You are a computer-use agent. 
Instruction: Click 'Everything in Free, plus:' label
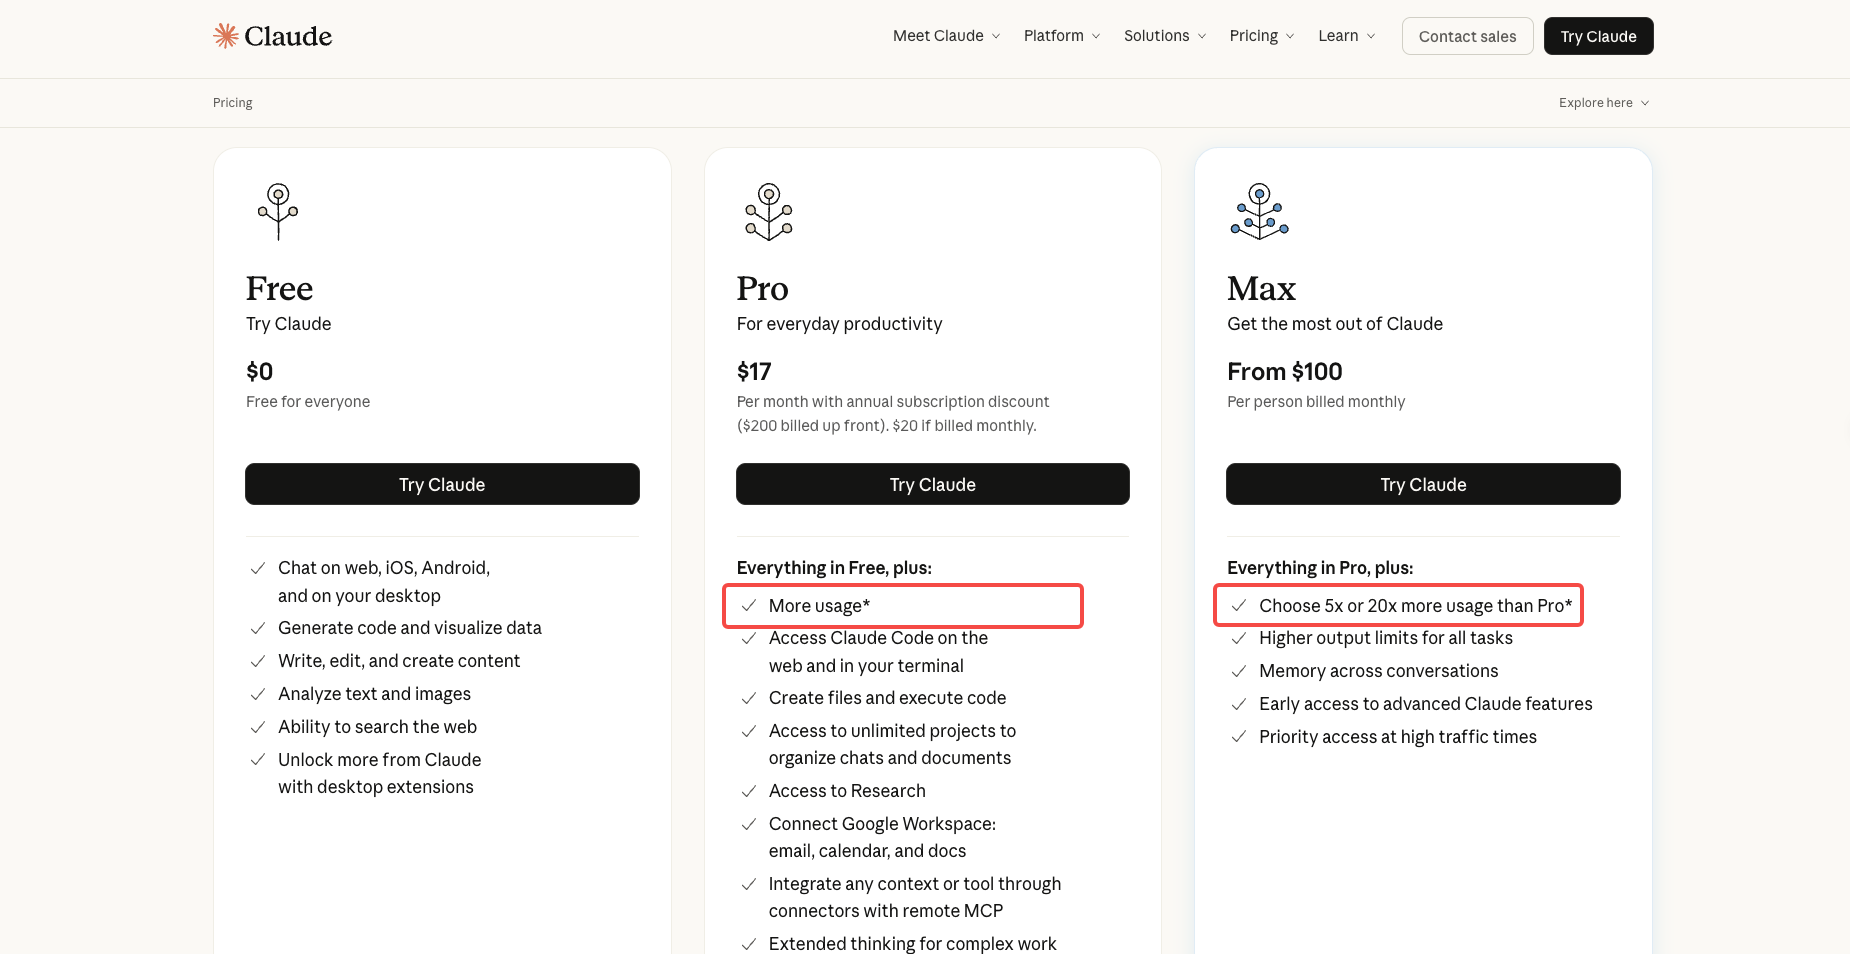tap(834, 568)
